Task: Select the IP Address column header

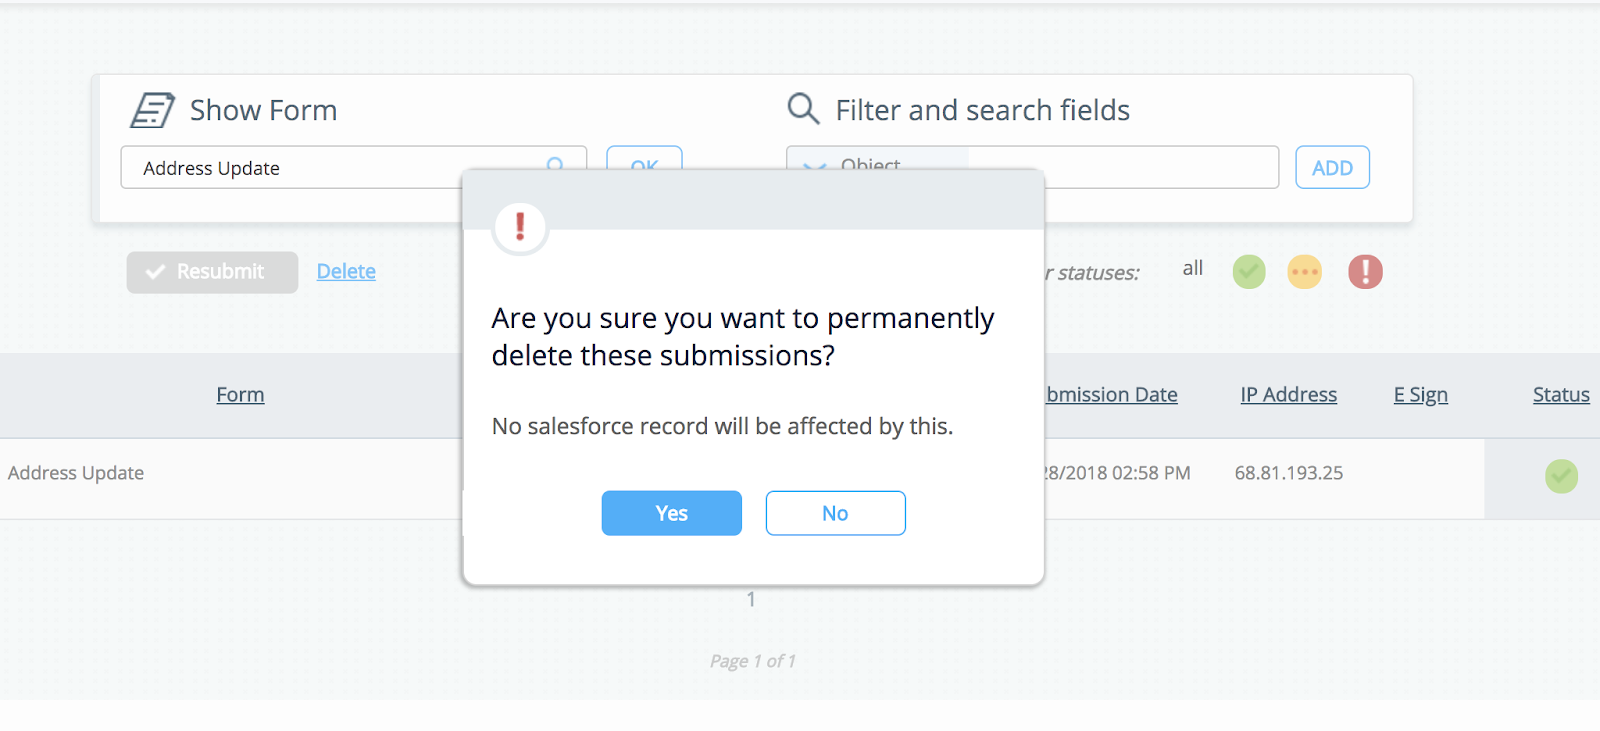Action: pos(1288,394)
